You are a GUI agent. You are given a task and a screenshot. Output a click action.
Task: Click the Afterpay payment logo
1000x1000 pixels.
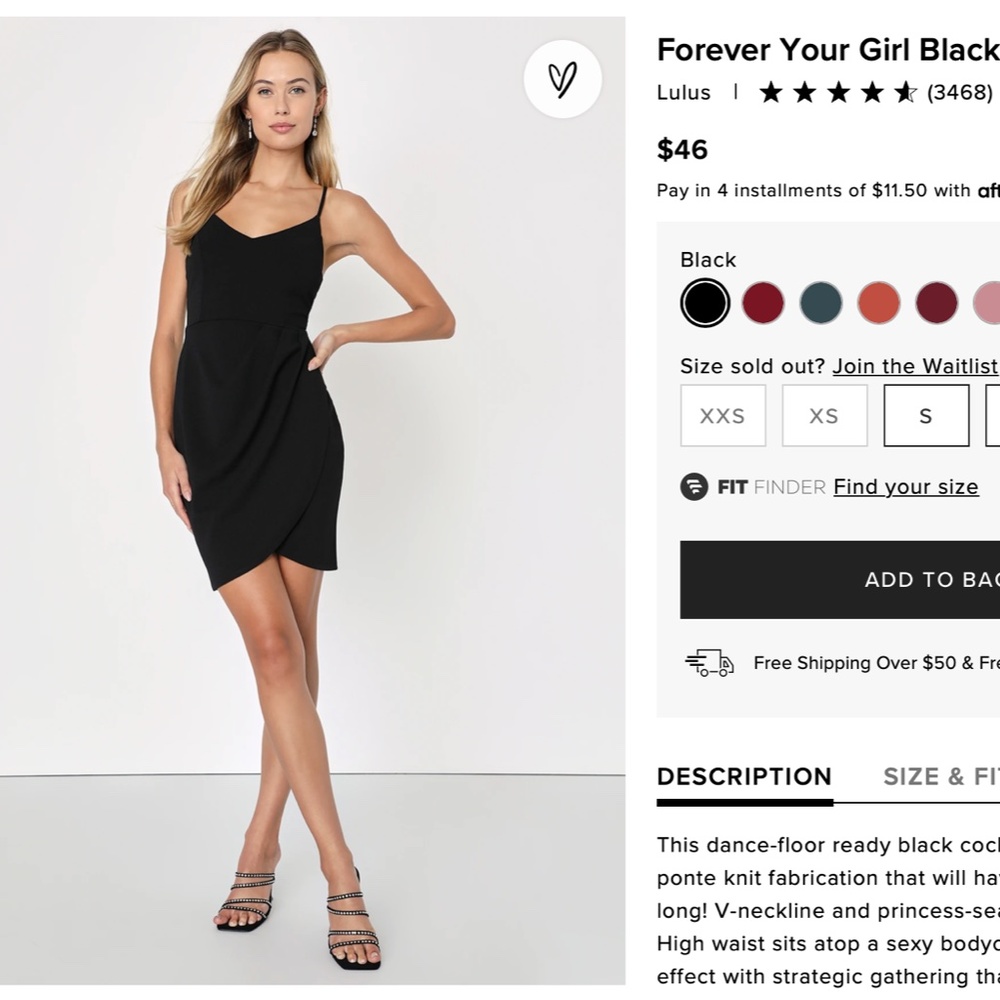[x=988, y=190]
